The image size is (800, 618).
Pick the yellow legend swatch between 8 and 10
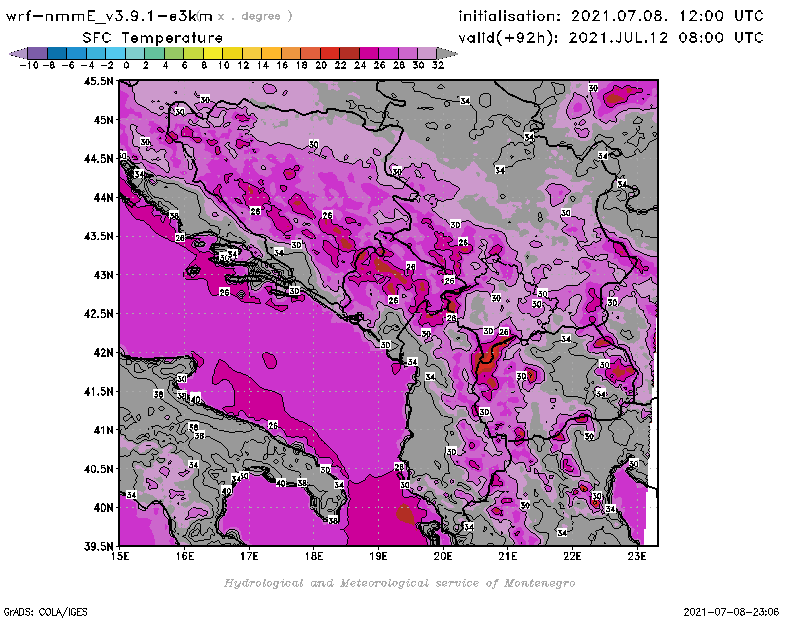tap(213, 53)
